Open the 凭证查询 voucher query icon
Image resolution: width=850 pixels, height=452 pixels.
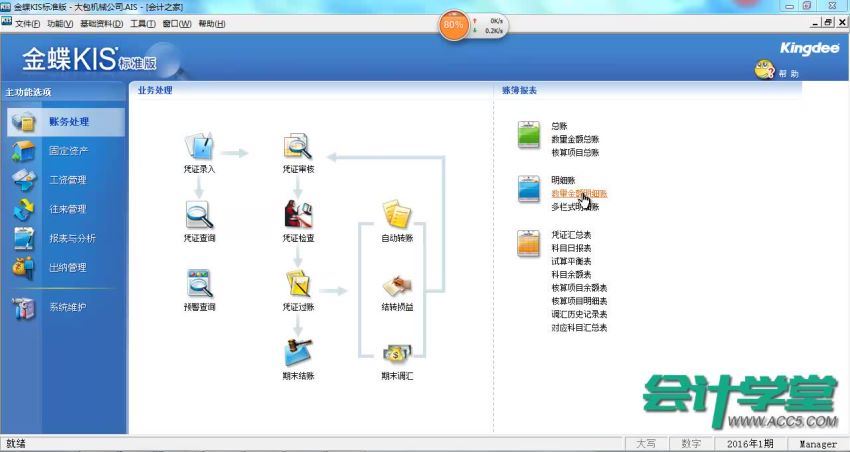click(199, 215)
